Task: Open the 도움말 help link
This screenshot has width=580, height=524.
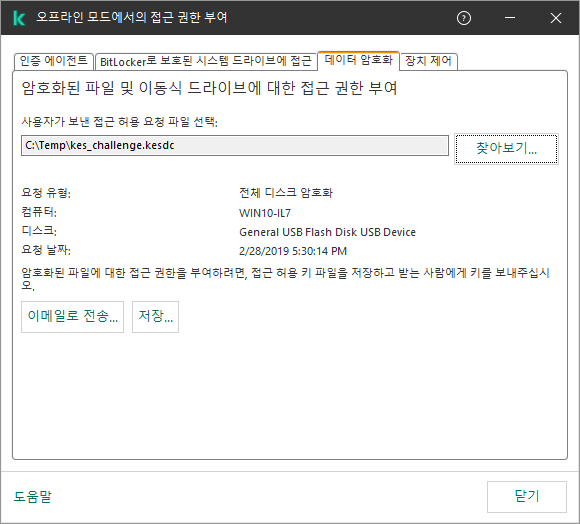Action: [x=33, y=496]
